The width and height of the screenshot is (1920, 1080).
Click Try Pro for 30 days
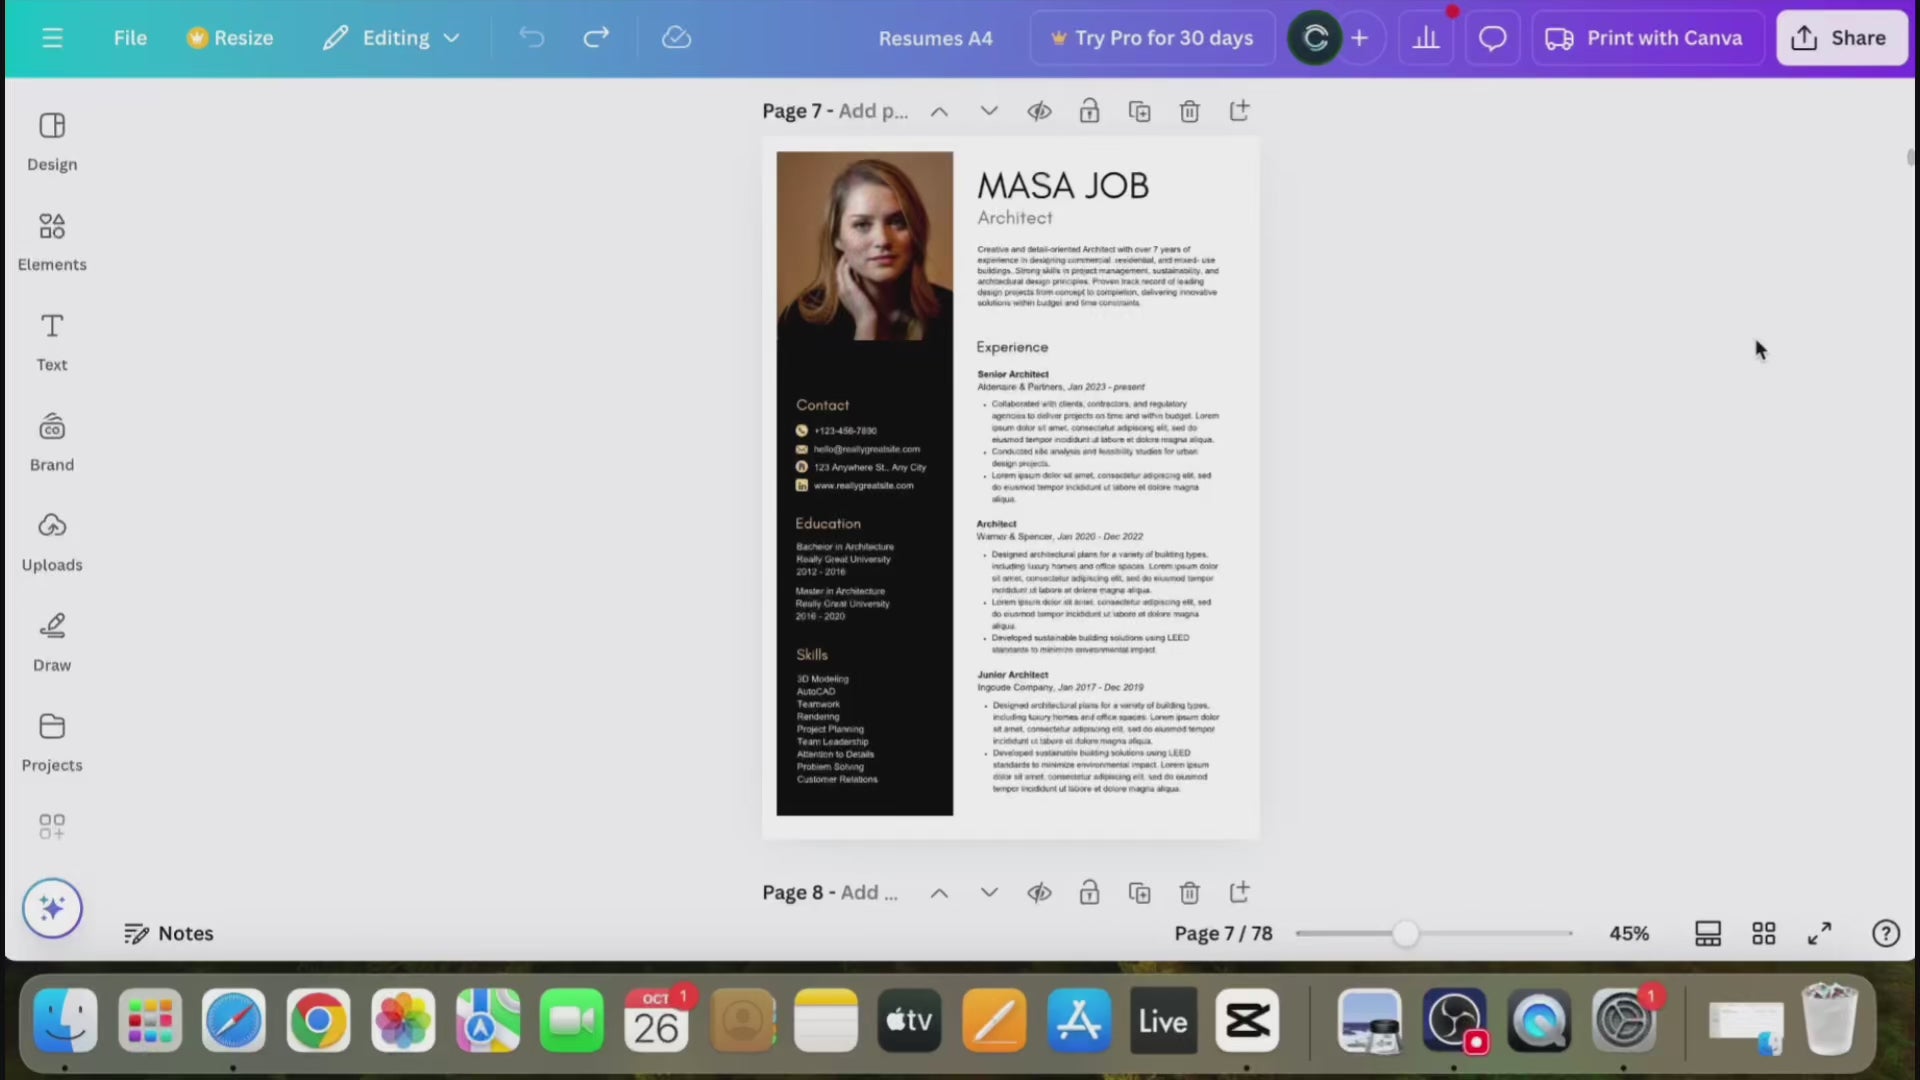coord(1152,38)
